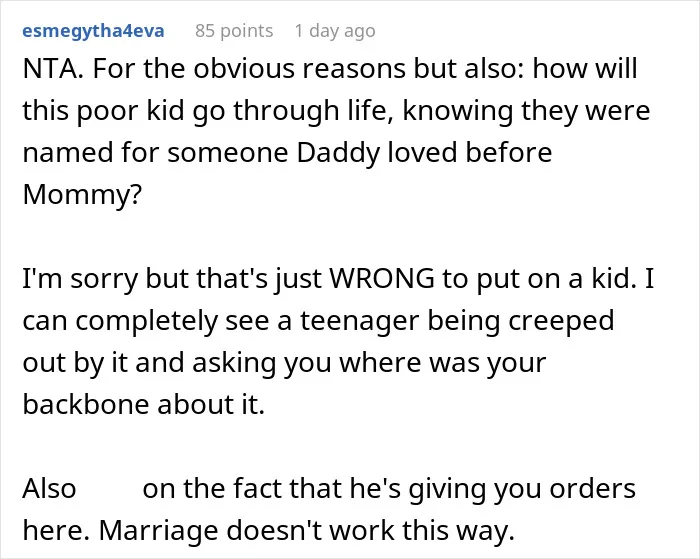Click the 1 day ago timestamp

[335, 31]
